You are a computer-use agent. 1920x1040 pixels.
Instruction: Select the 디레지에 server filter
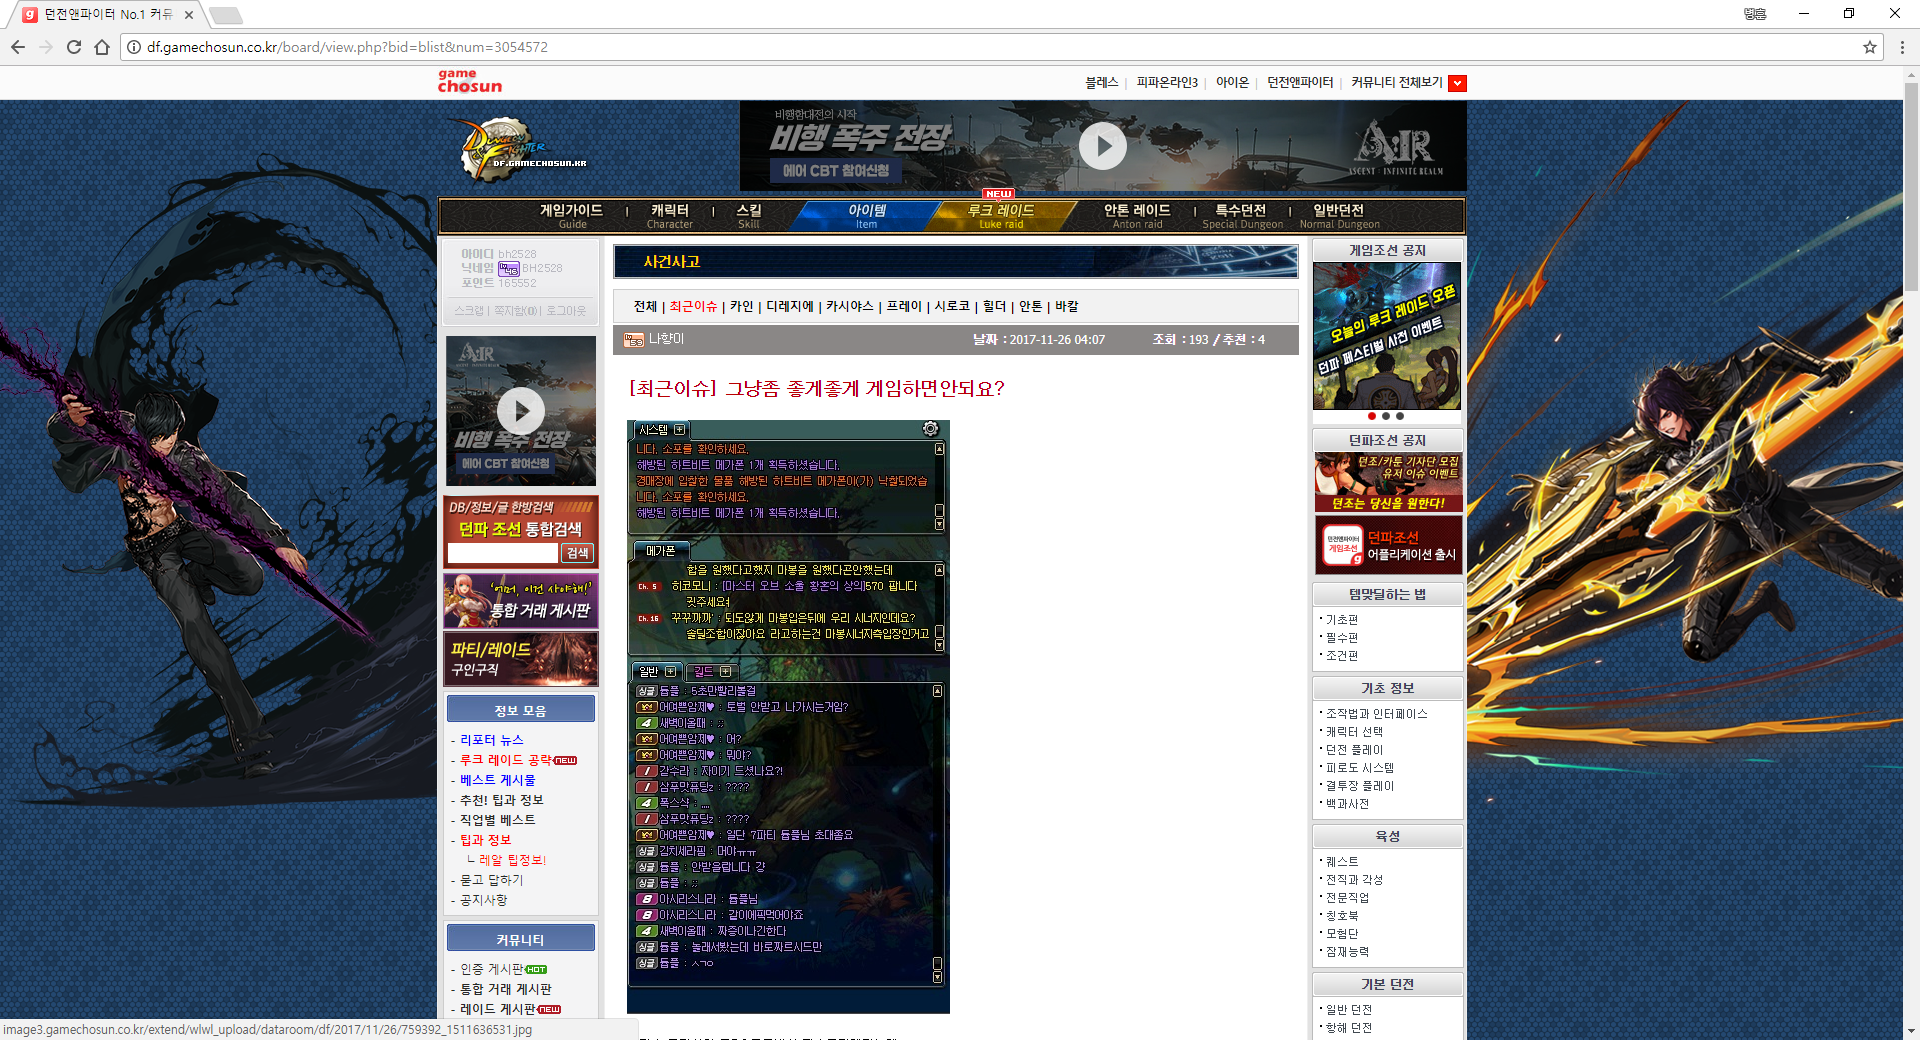point(790,307)
